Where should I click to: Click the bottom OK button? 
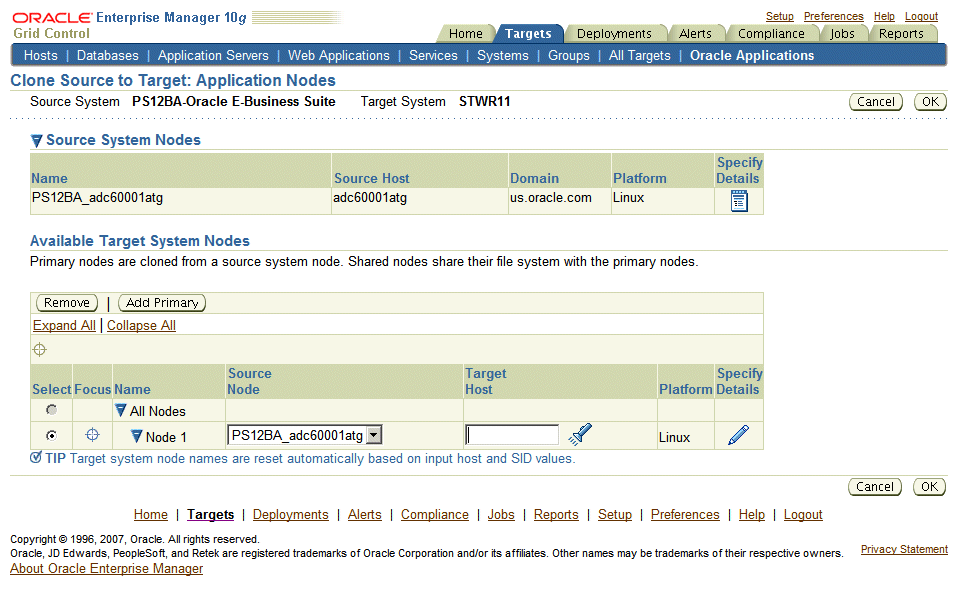click(930, 486)
